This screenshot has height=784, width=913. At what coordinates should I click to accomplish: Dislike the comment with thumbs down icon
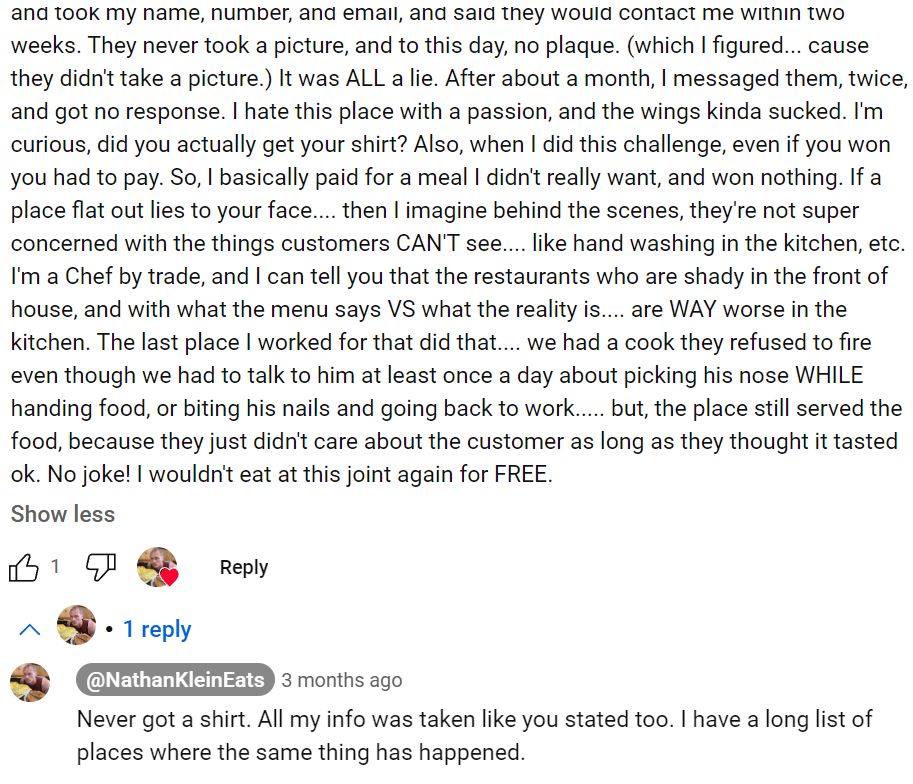(101, 568)
